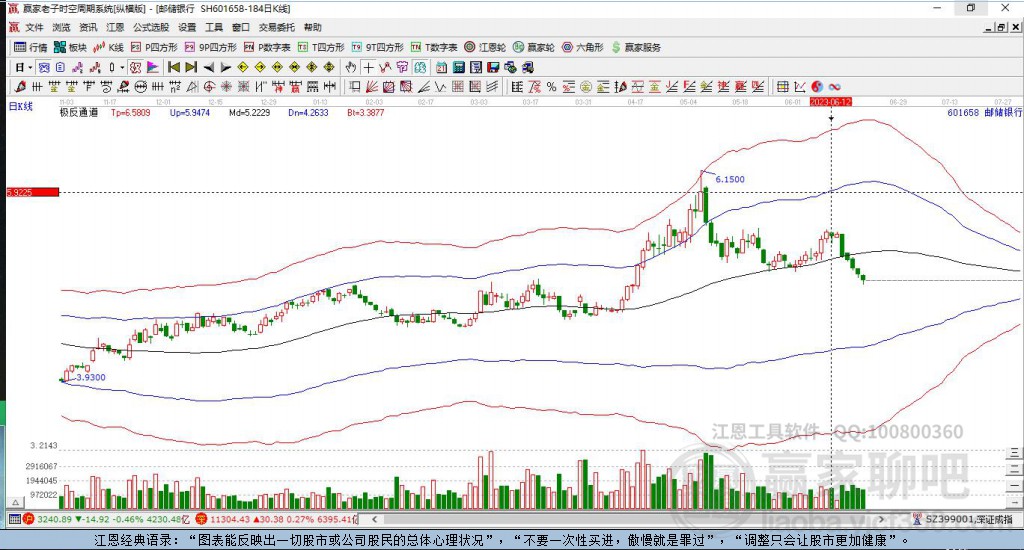Viewport: 1024px width, 550px height.
Task: Switch to the K线 chart view
Action: coord(108,47)
